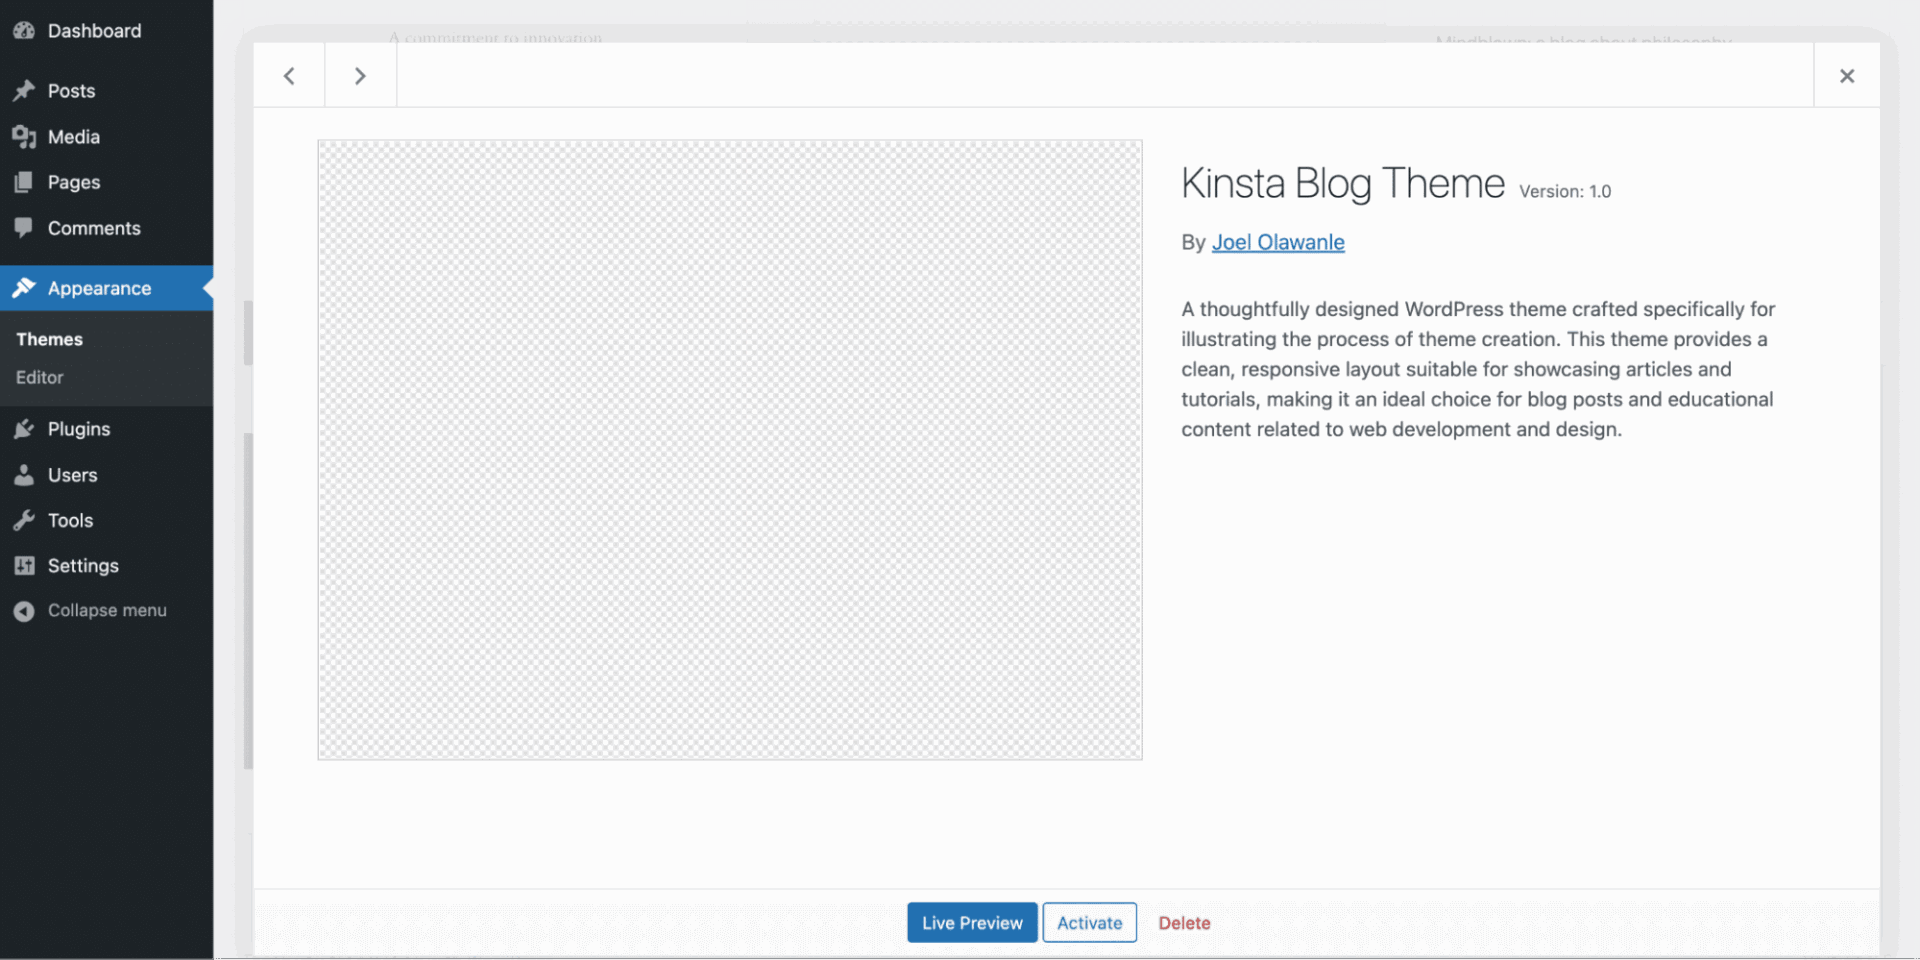The height and width of the screenshot is (960, 1920).
Task: Open the Posts menu item
Action: click(106, 91)
